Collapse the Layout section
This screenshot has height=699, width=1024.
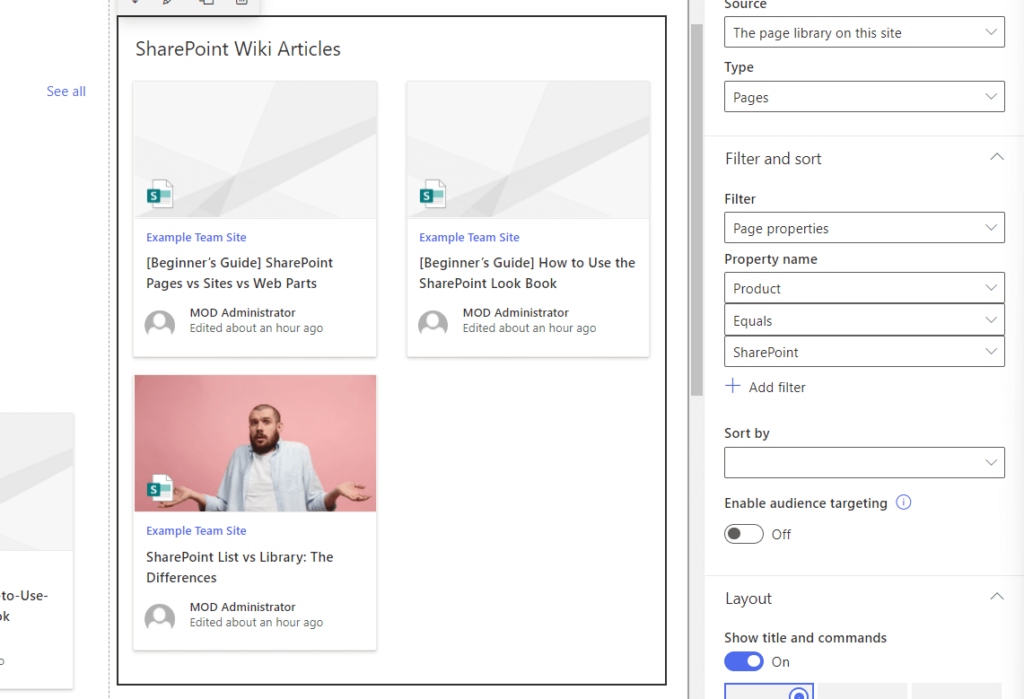pyautogui.click(x=997, y=596)
